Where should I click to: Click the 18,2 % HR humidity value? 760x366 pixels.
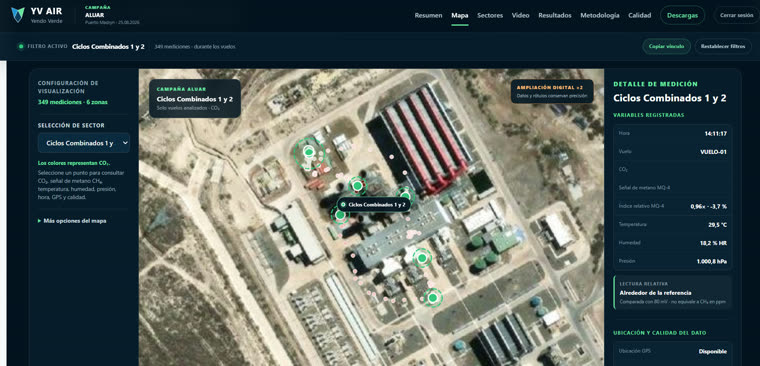click(x=713, y=243)
